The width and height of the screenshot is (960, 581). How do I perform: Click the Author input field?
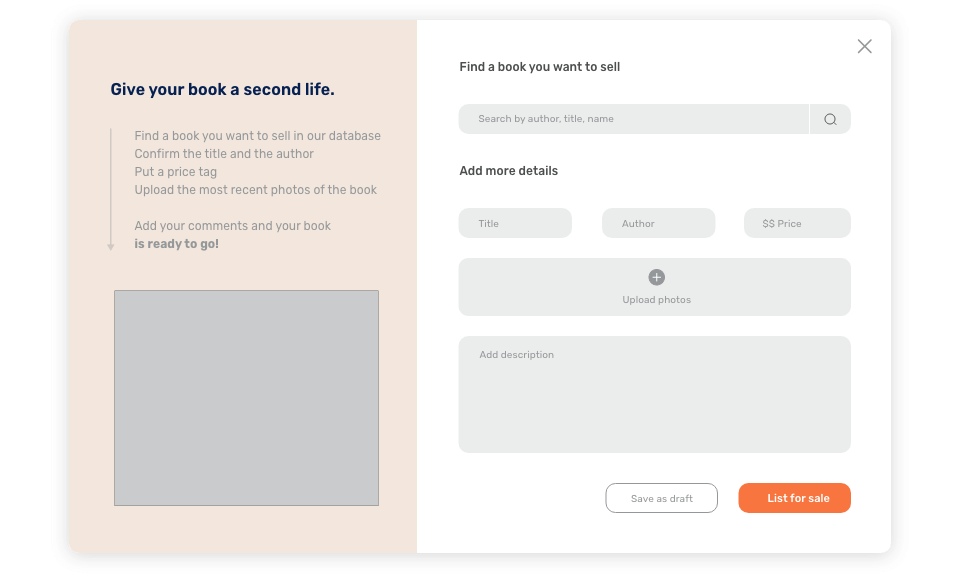click(x=658, y=223)
